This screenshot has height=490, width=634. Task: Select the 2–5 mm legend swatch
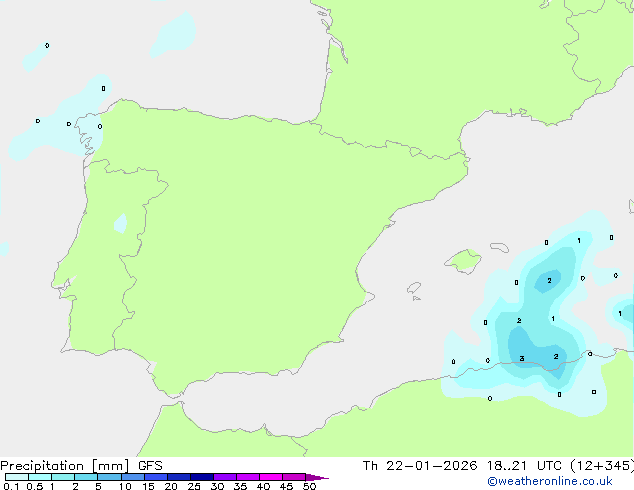click(x=86, y=477)
